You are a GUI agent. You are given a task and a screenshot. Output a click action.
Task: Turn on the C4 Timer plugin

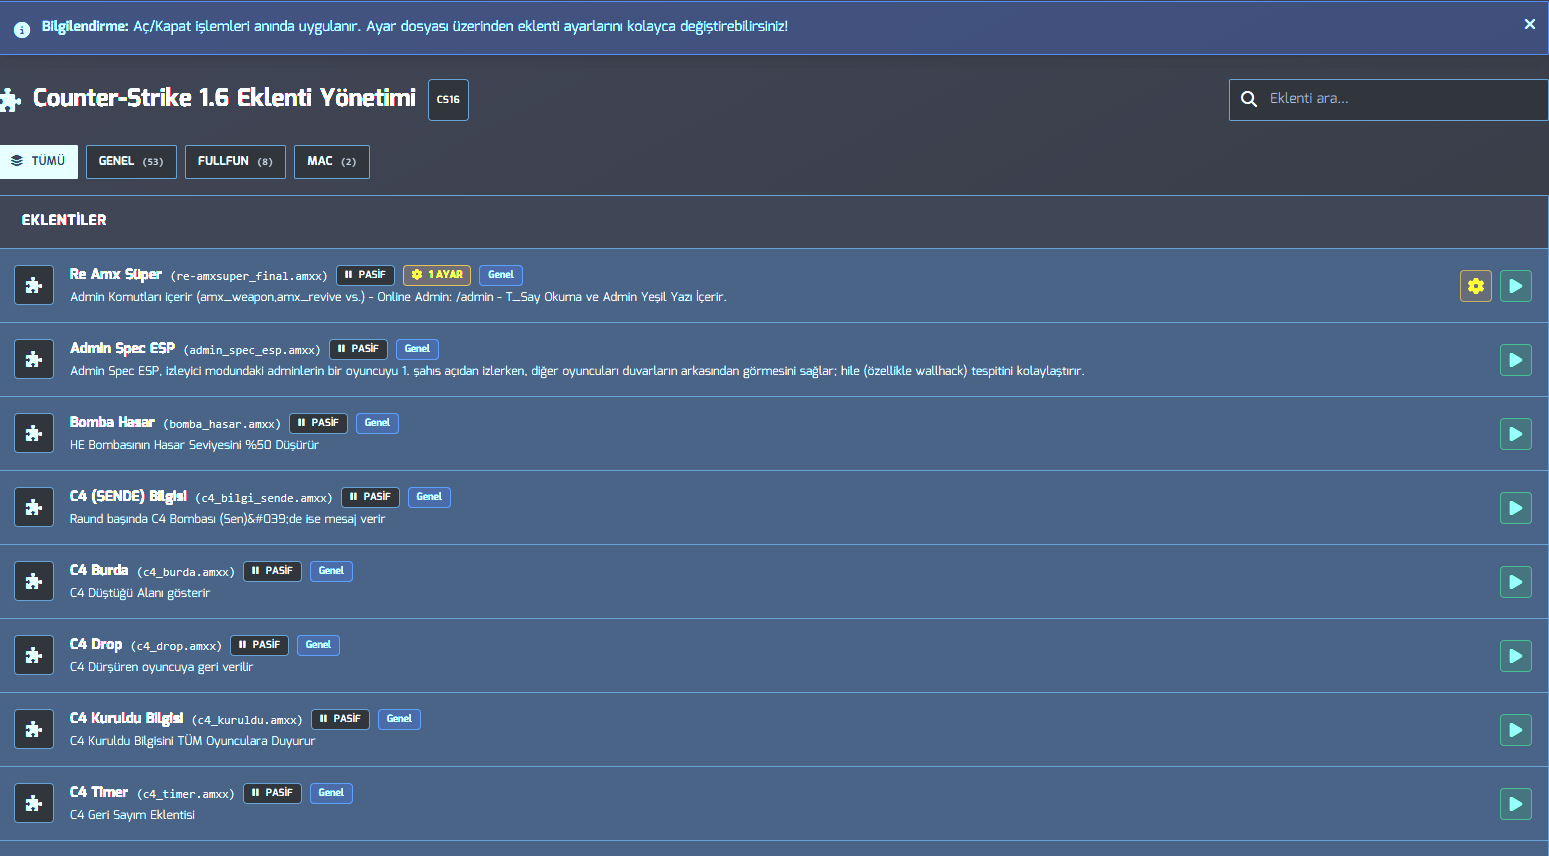[1516, 804]
